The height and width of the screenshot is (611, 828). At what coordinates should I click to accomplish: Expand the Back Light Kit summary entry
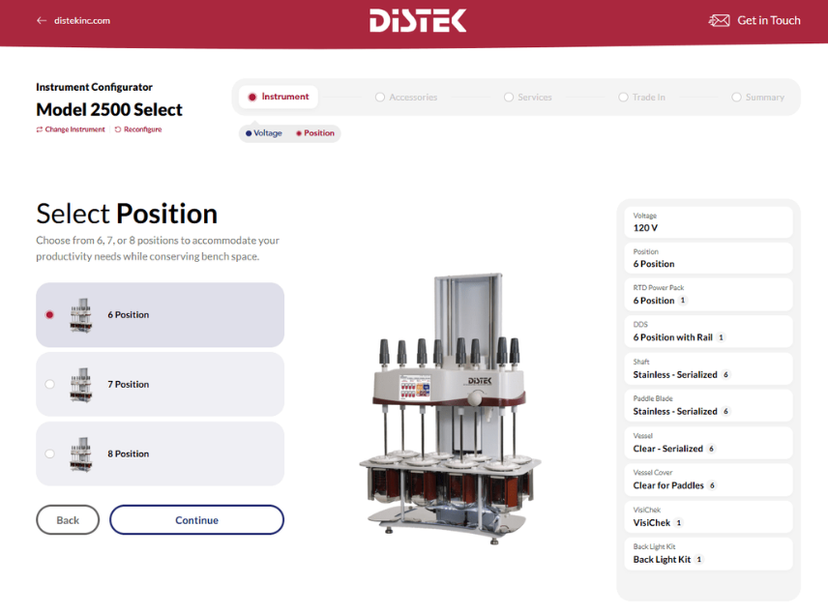pyautogui.click(x=708, y=553)
